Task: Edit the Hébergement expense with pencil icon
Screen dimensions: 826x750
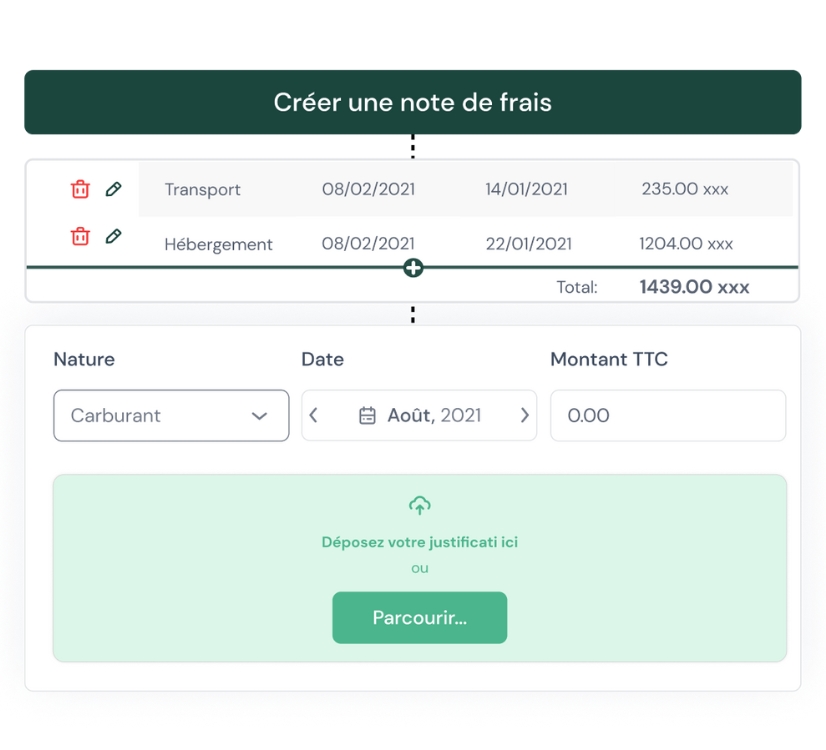Action: [x=113, y=236]
